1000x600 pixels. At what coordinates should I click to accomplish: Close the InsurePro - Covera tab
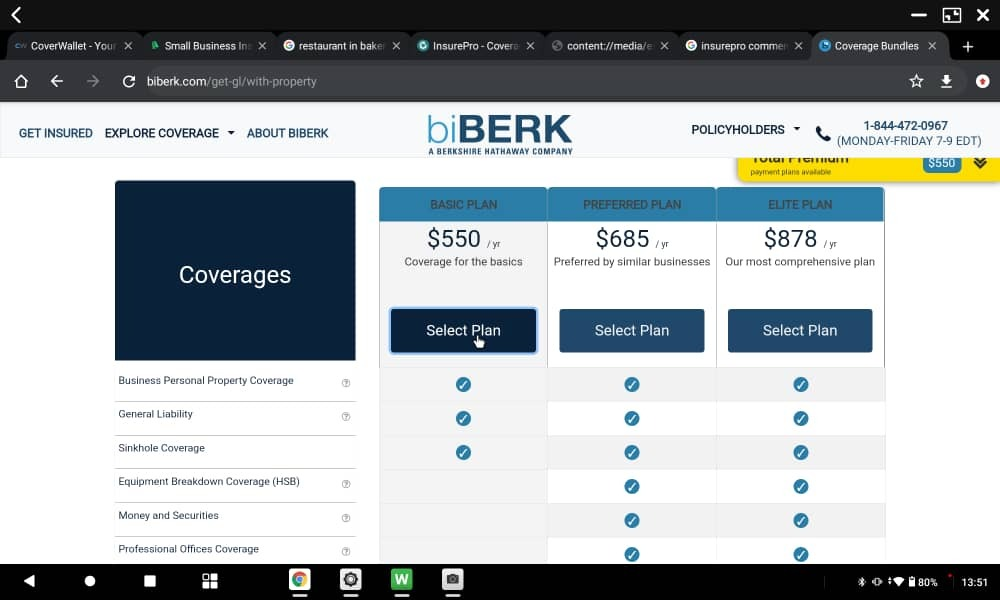click(530, 46)
